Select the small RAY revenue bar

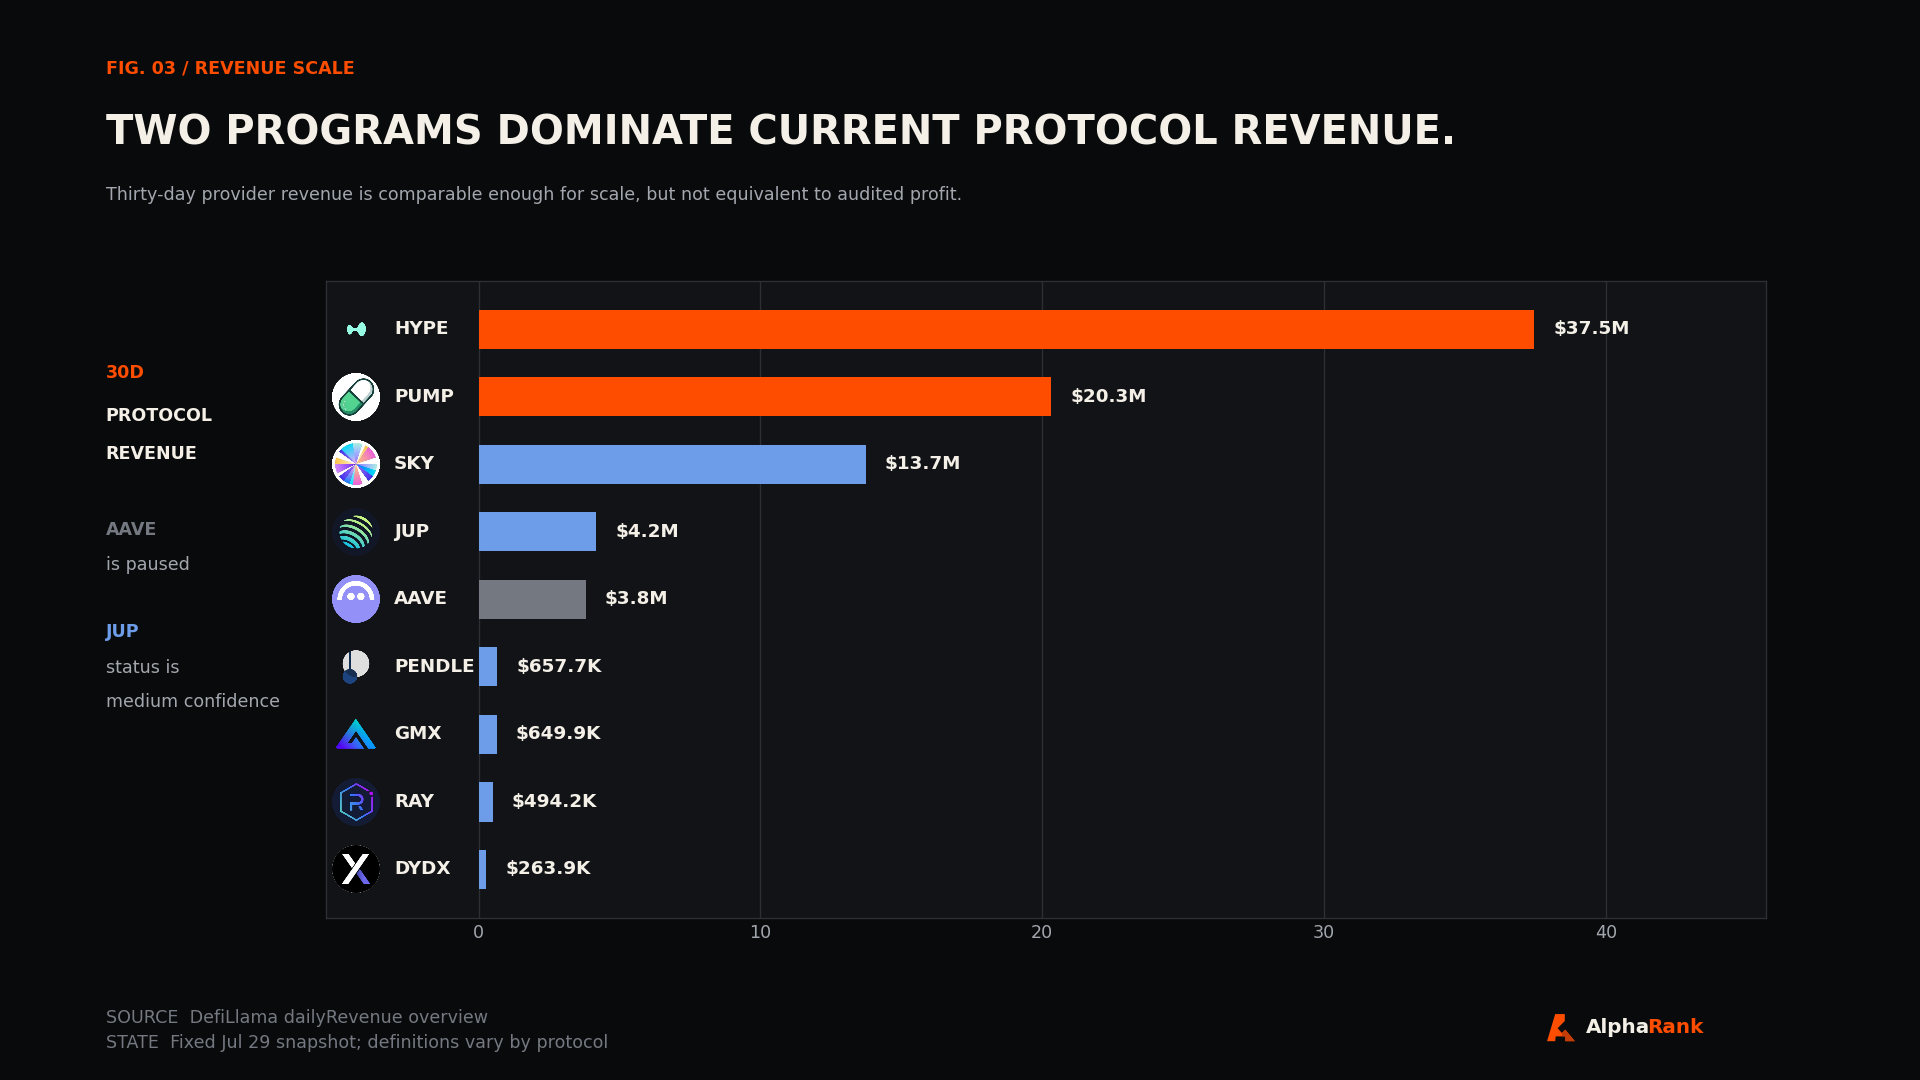tap(486, 802)
